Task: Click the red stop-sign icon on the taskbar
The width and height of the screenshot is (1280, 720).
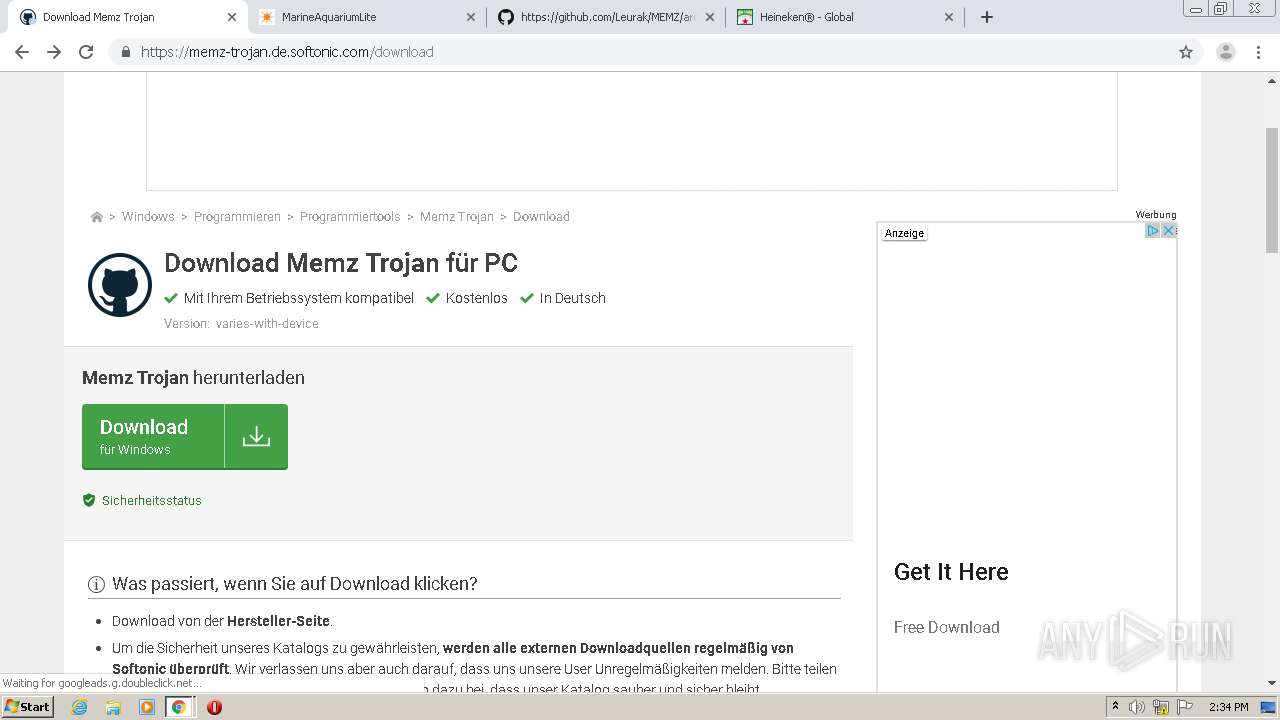Action: [x=214, y=707]
